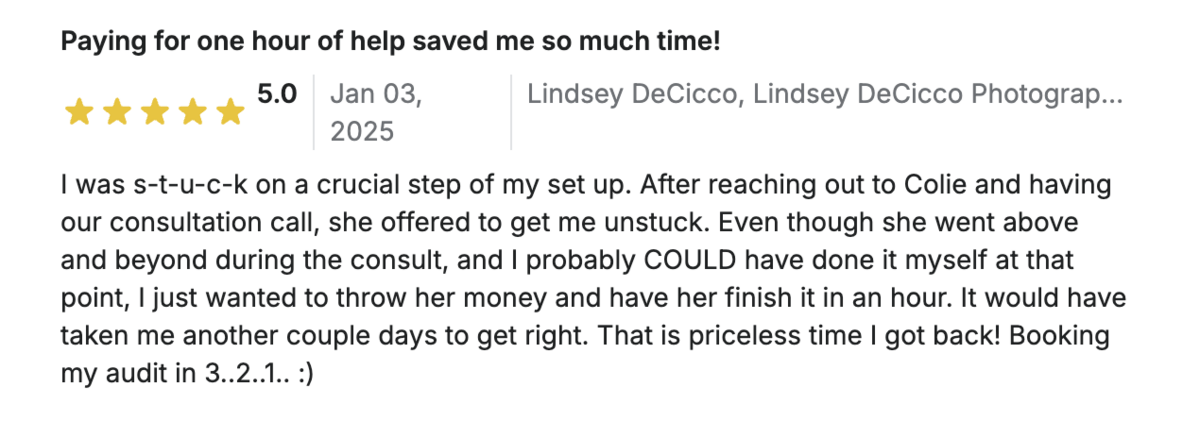Click the 2025 year text
This screenshot has width=1200, height=421.
tap(361, 131)
